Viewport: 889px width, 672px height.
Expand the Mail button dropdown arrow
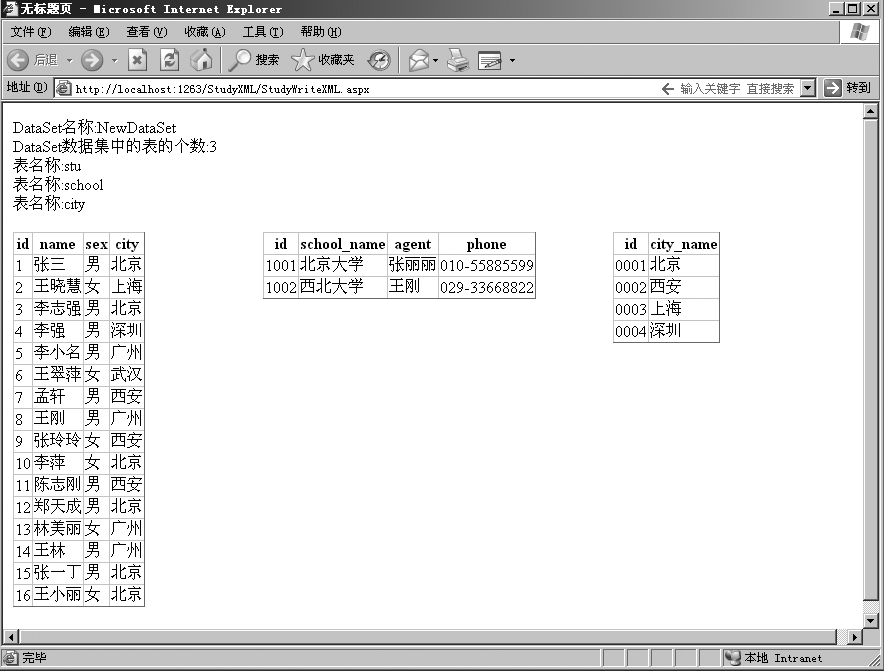tap(435, 60)
